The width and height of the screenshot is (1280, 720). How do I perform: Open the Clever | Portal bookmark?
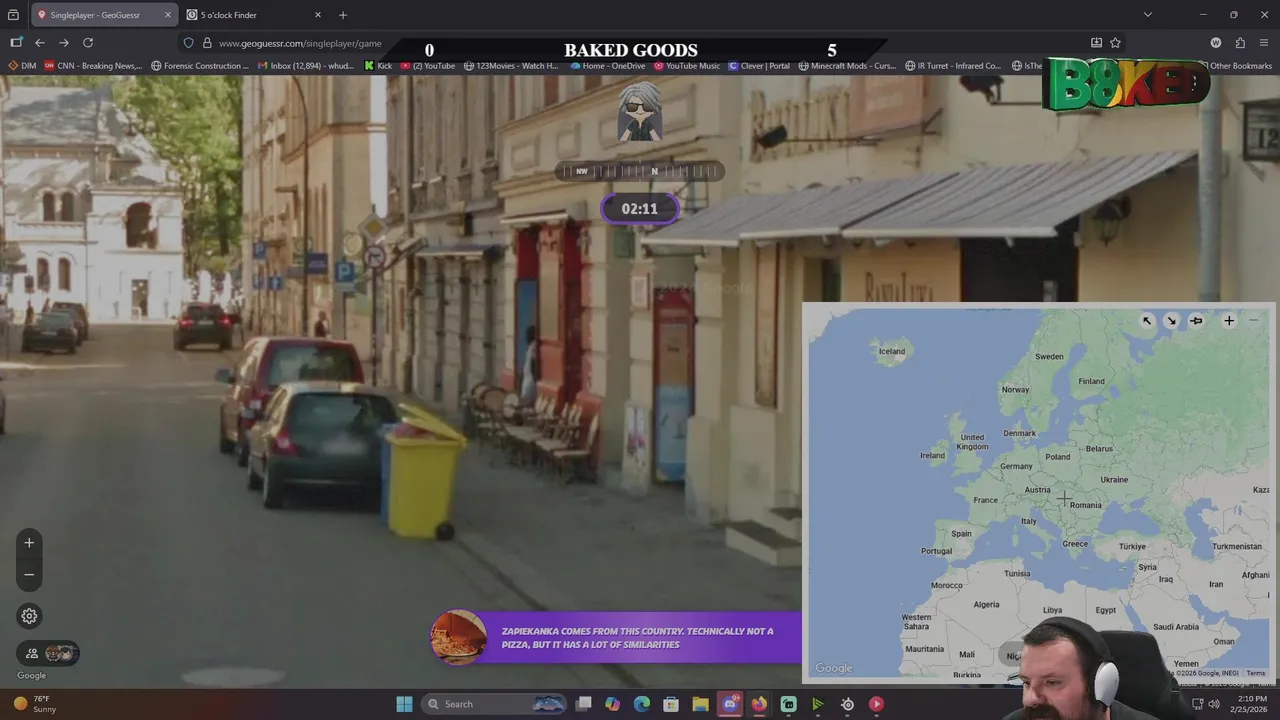(759, 66)
